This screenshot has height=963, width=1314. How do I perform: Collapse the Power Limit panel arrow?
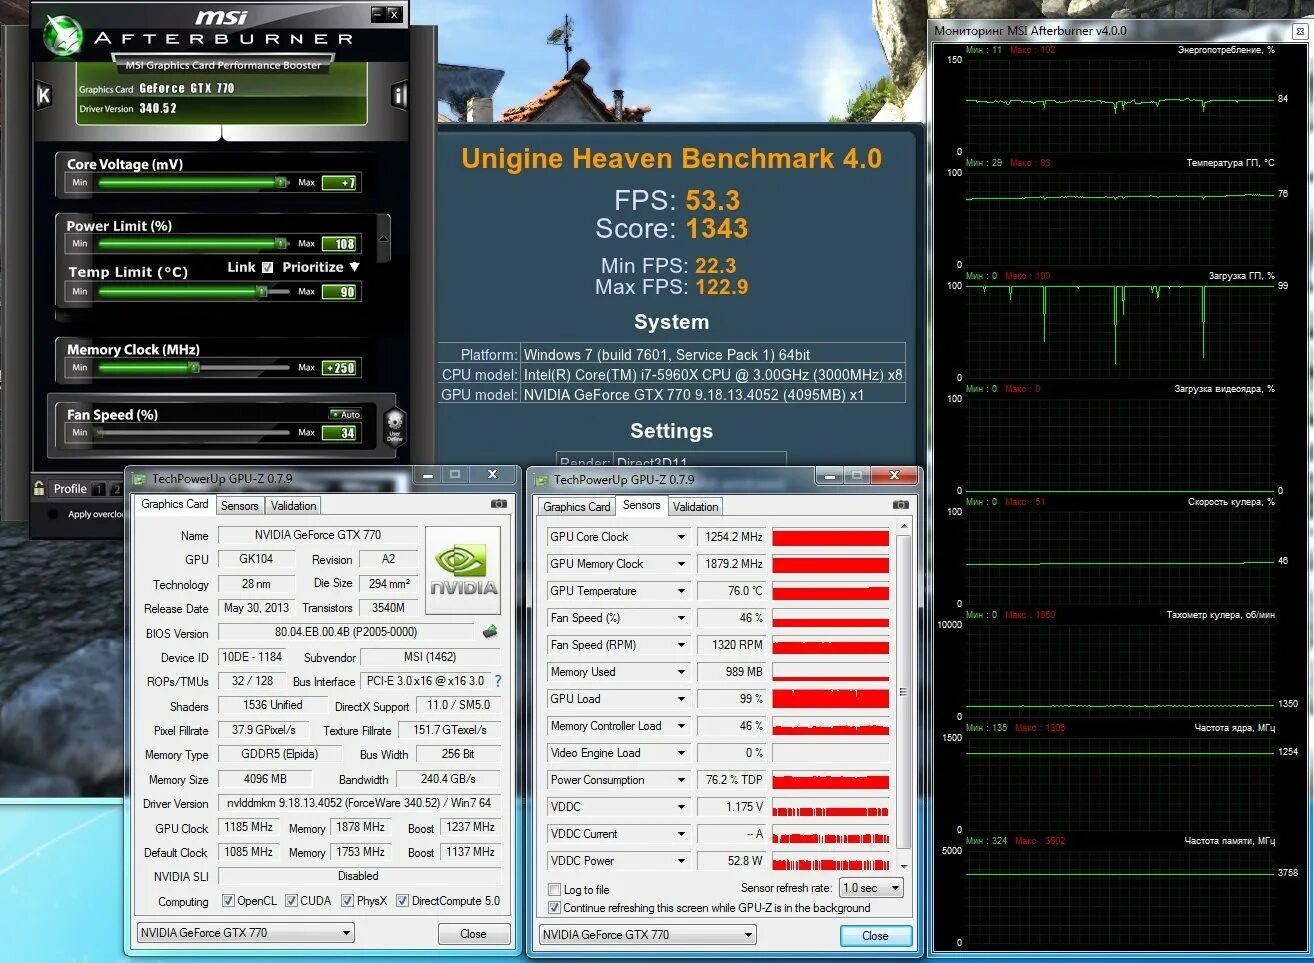pyautogui.click(x=383, y=240)
